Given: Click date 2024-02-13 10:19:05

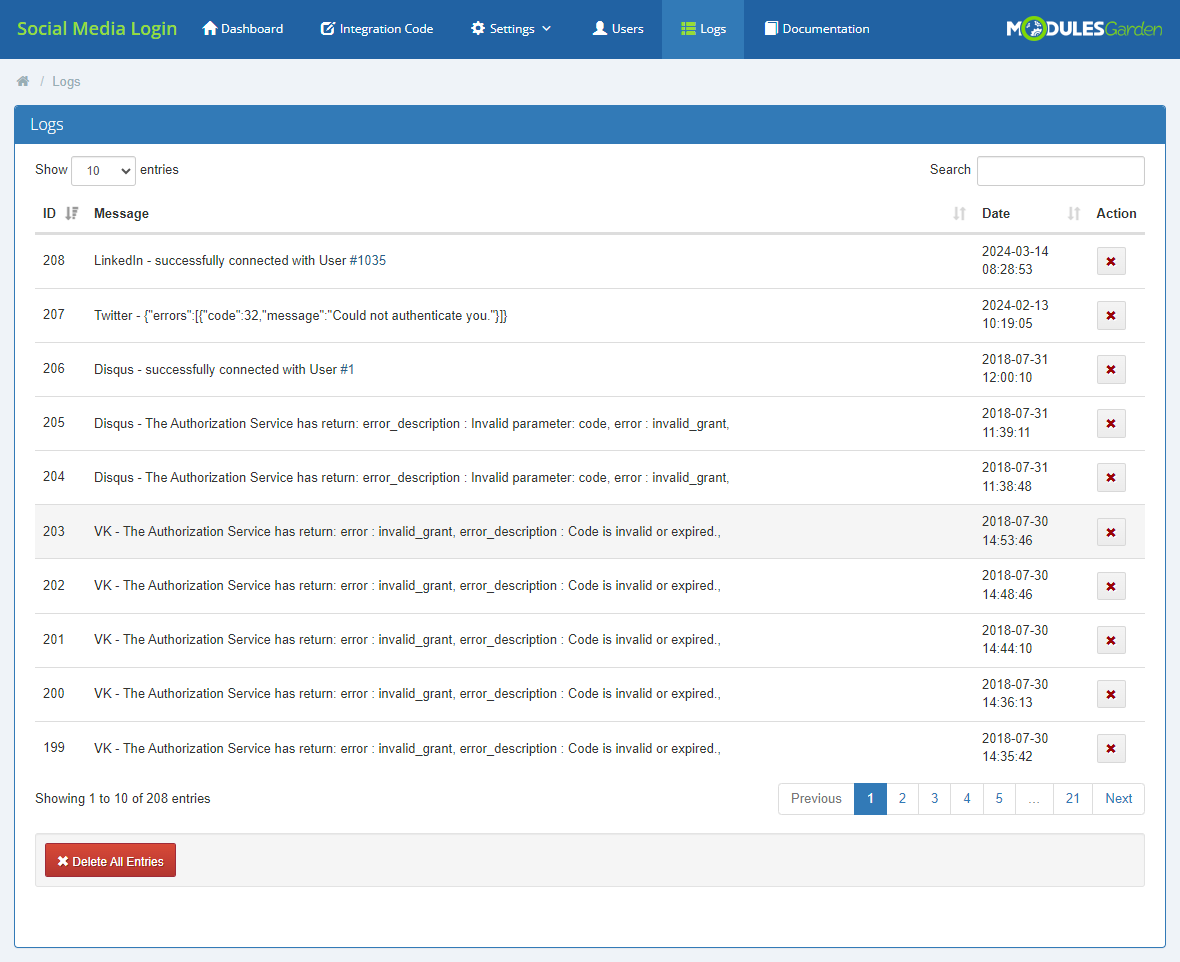Looking at the screenshot, I should click(x=1014, y=315).
